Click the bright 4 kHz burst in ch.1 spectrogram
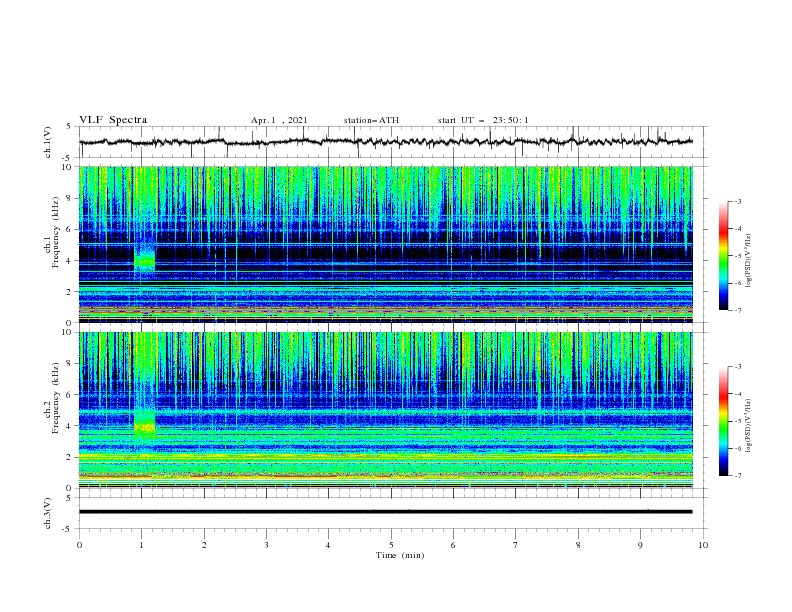The image size is (792, 612). pos(144,259)
